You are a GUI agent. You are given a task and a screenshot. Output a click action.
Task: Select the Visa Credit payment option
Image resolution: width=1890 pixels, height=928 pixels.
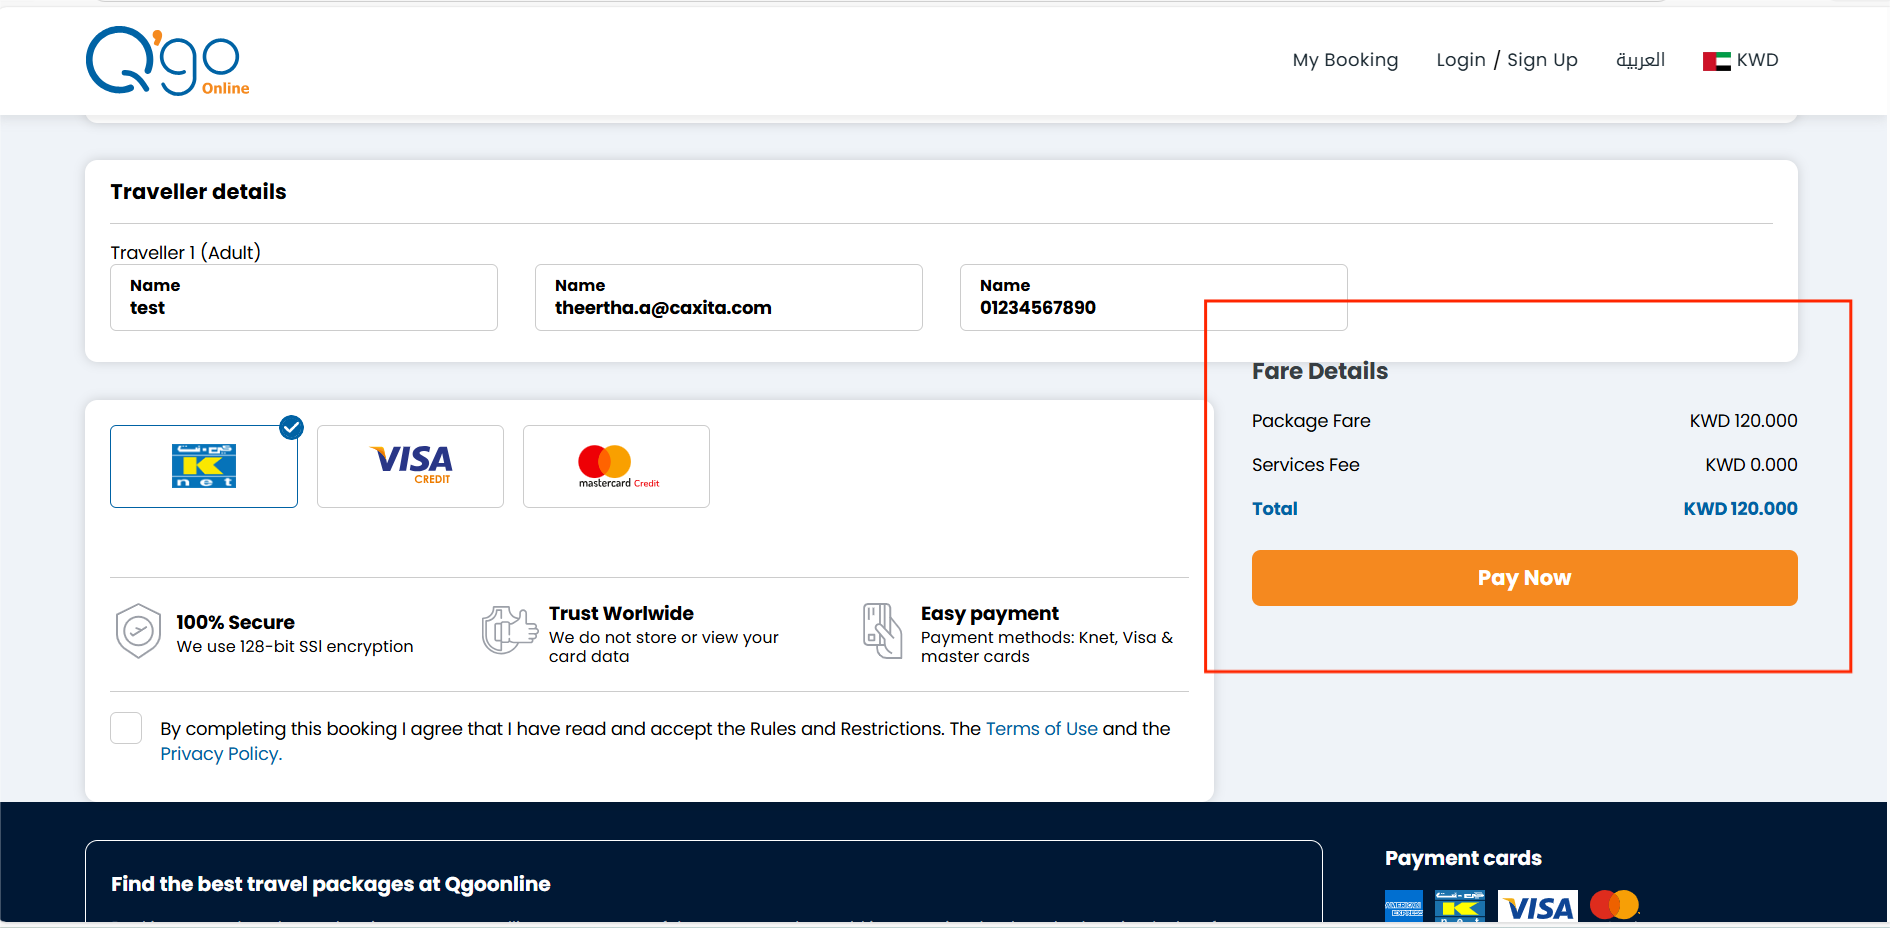pos(410,466)
